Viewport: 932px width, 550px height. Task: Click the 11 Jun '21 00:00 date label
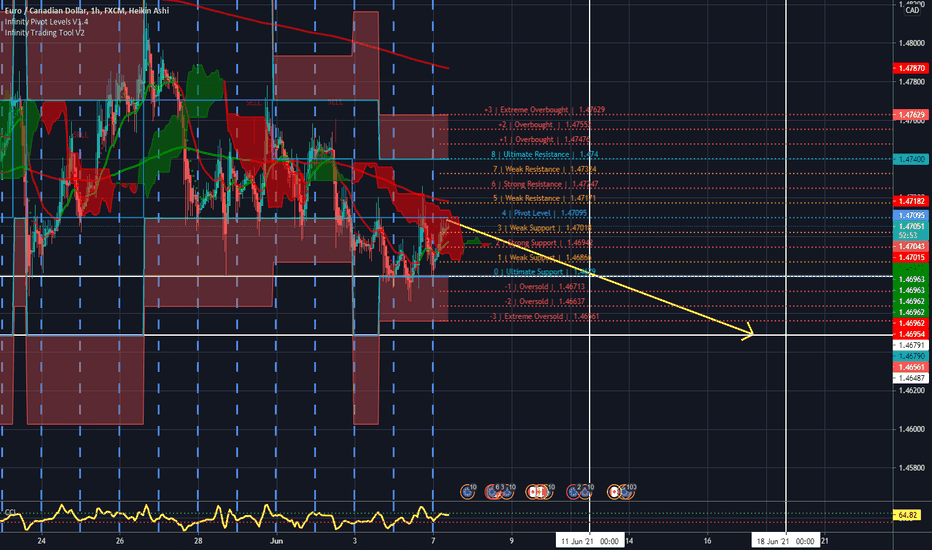(590, 541)
